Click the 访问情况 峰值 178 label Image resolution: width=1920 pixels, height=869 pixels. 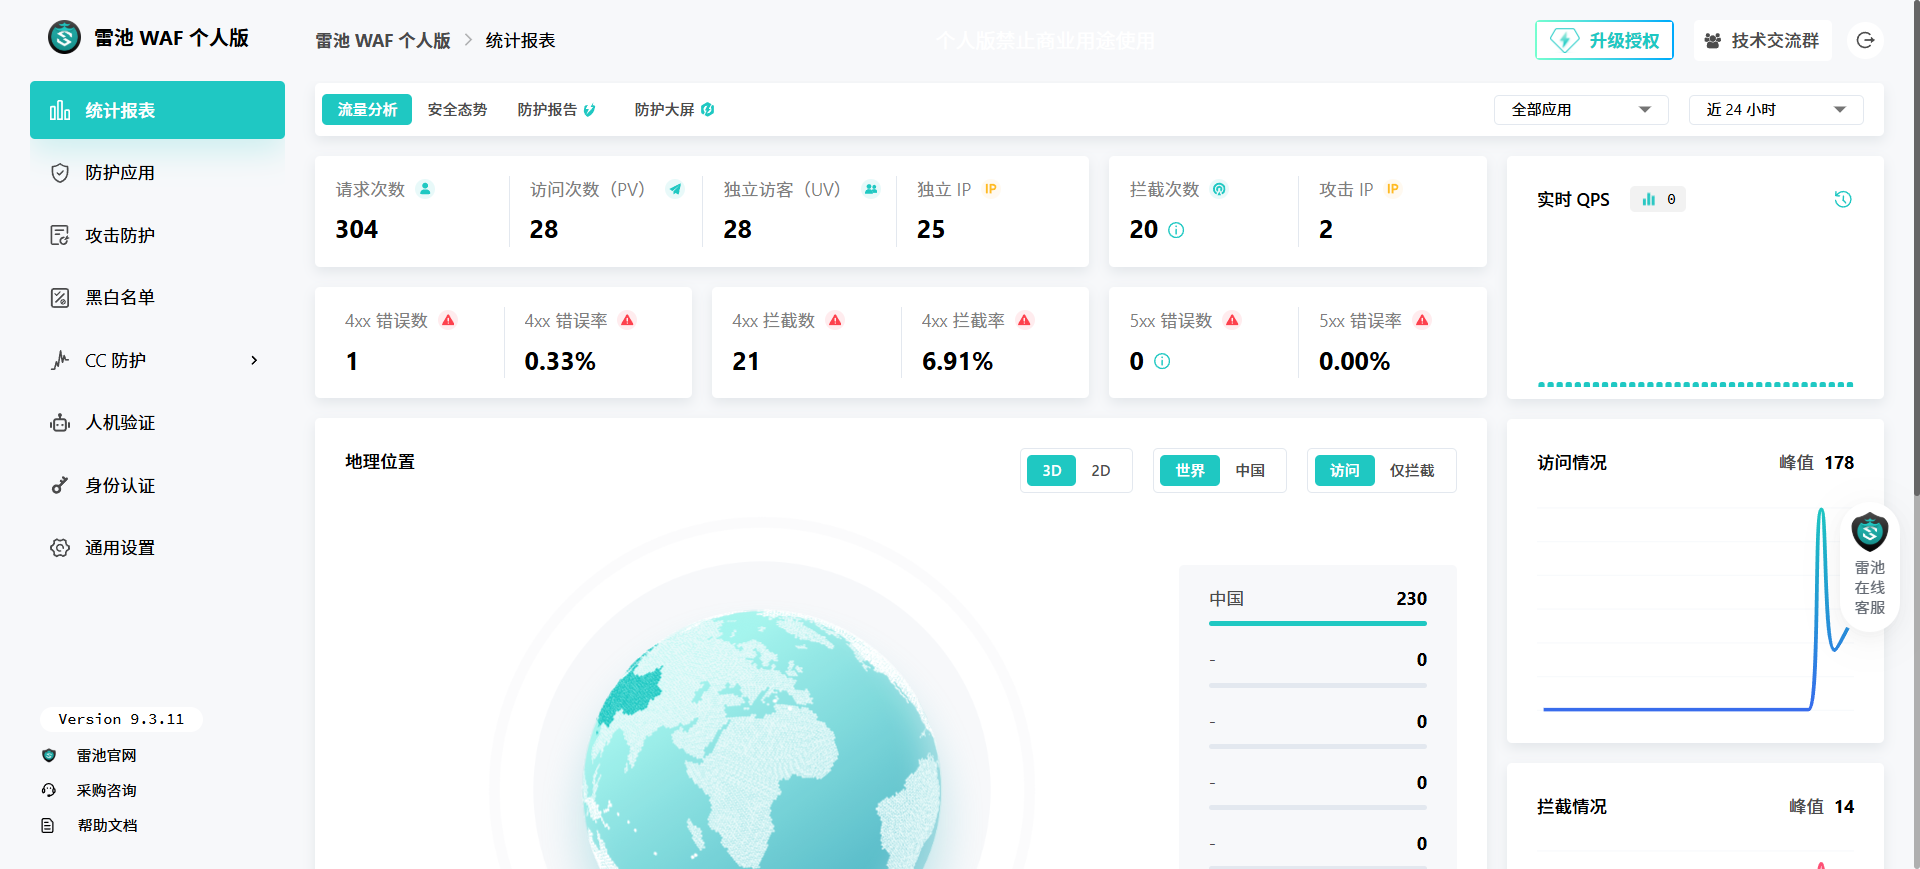click(1816, 462)
